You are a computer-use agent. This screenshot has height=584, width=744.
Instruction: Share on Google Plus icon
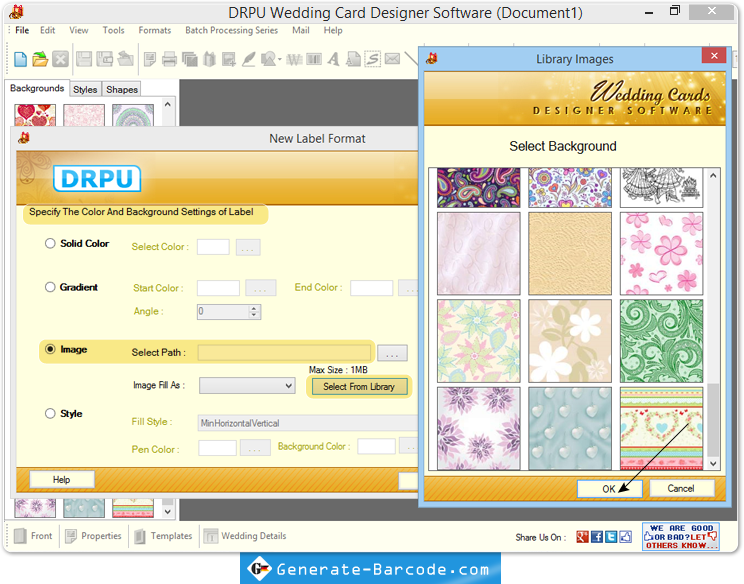pos(582,537)
